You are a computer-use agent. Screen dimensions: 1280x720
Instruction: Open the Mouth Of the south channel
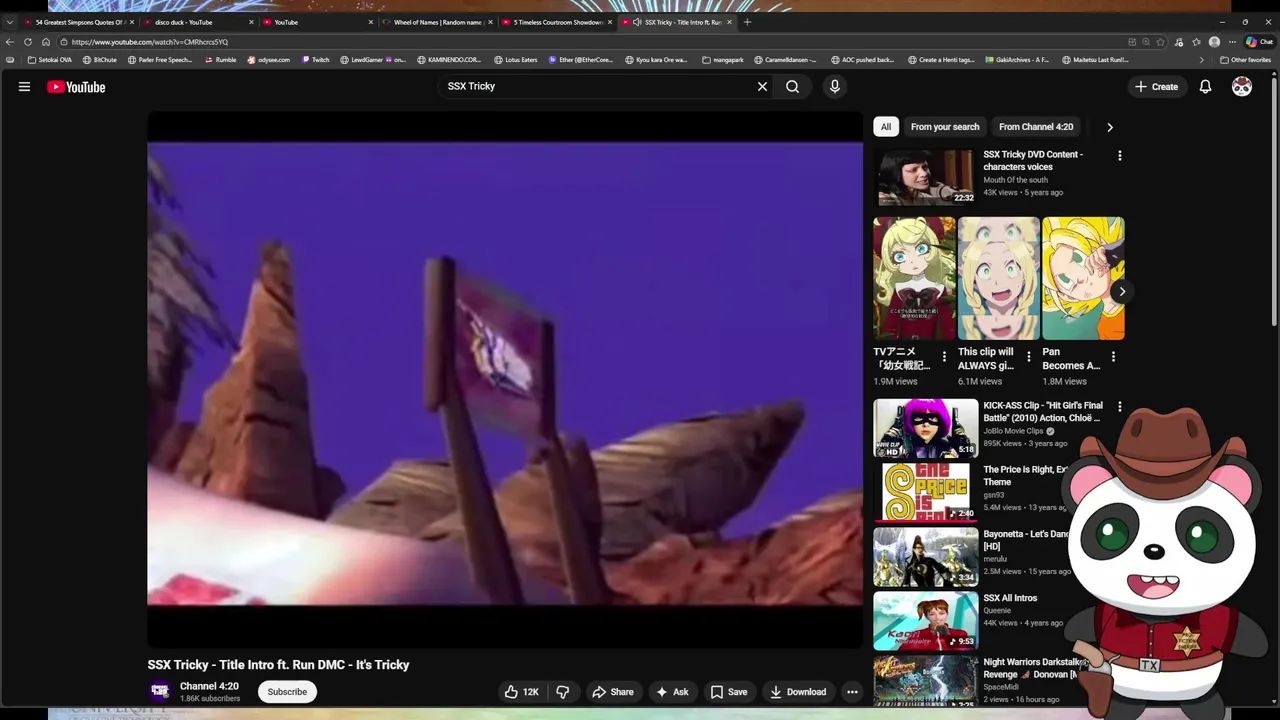(1015, 180)
